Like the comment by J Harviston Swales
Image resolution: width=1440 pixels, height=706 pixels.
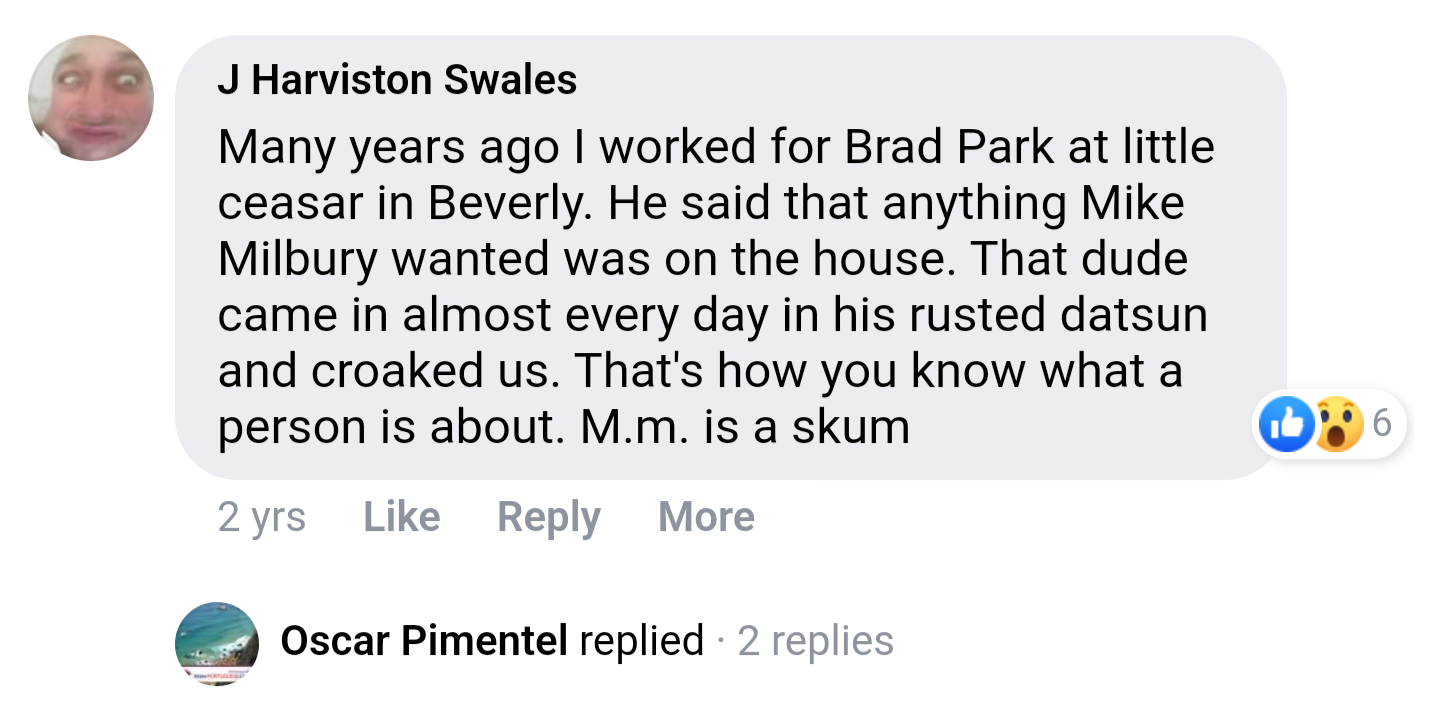click(x=401, y=517)
